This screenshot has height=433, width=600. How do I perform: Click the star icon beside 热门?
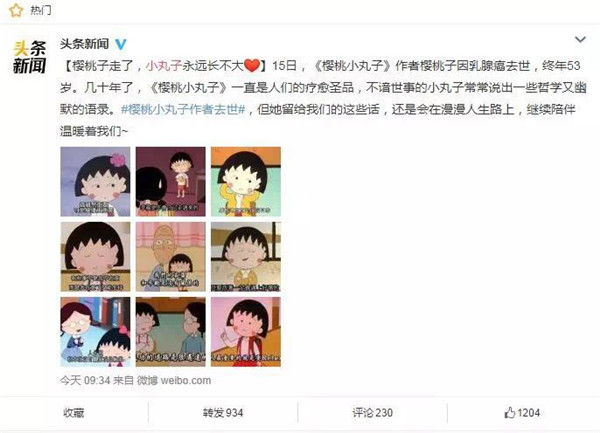coord(16,10)
